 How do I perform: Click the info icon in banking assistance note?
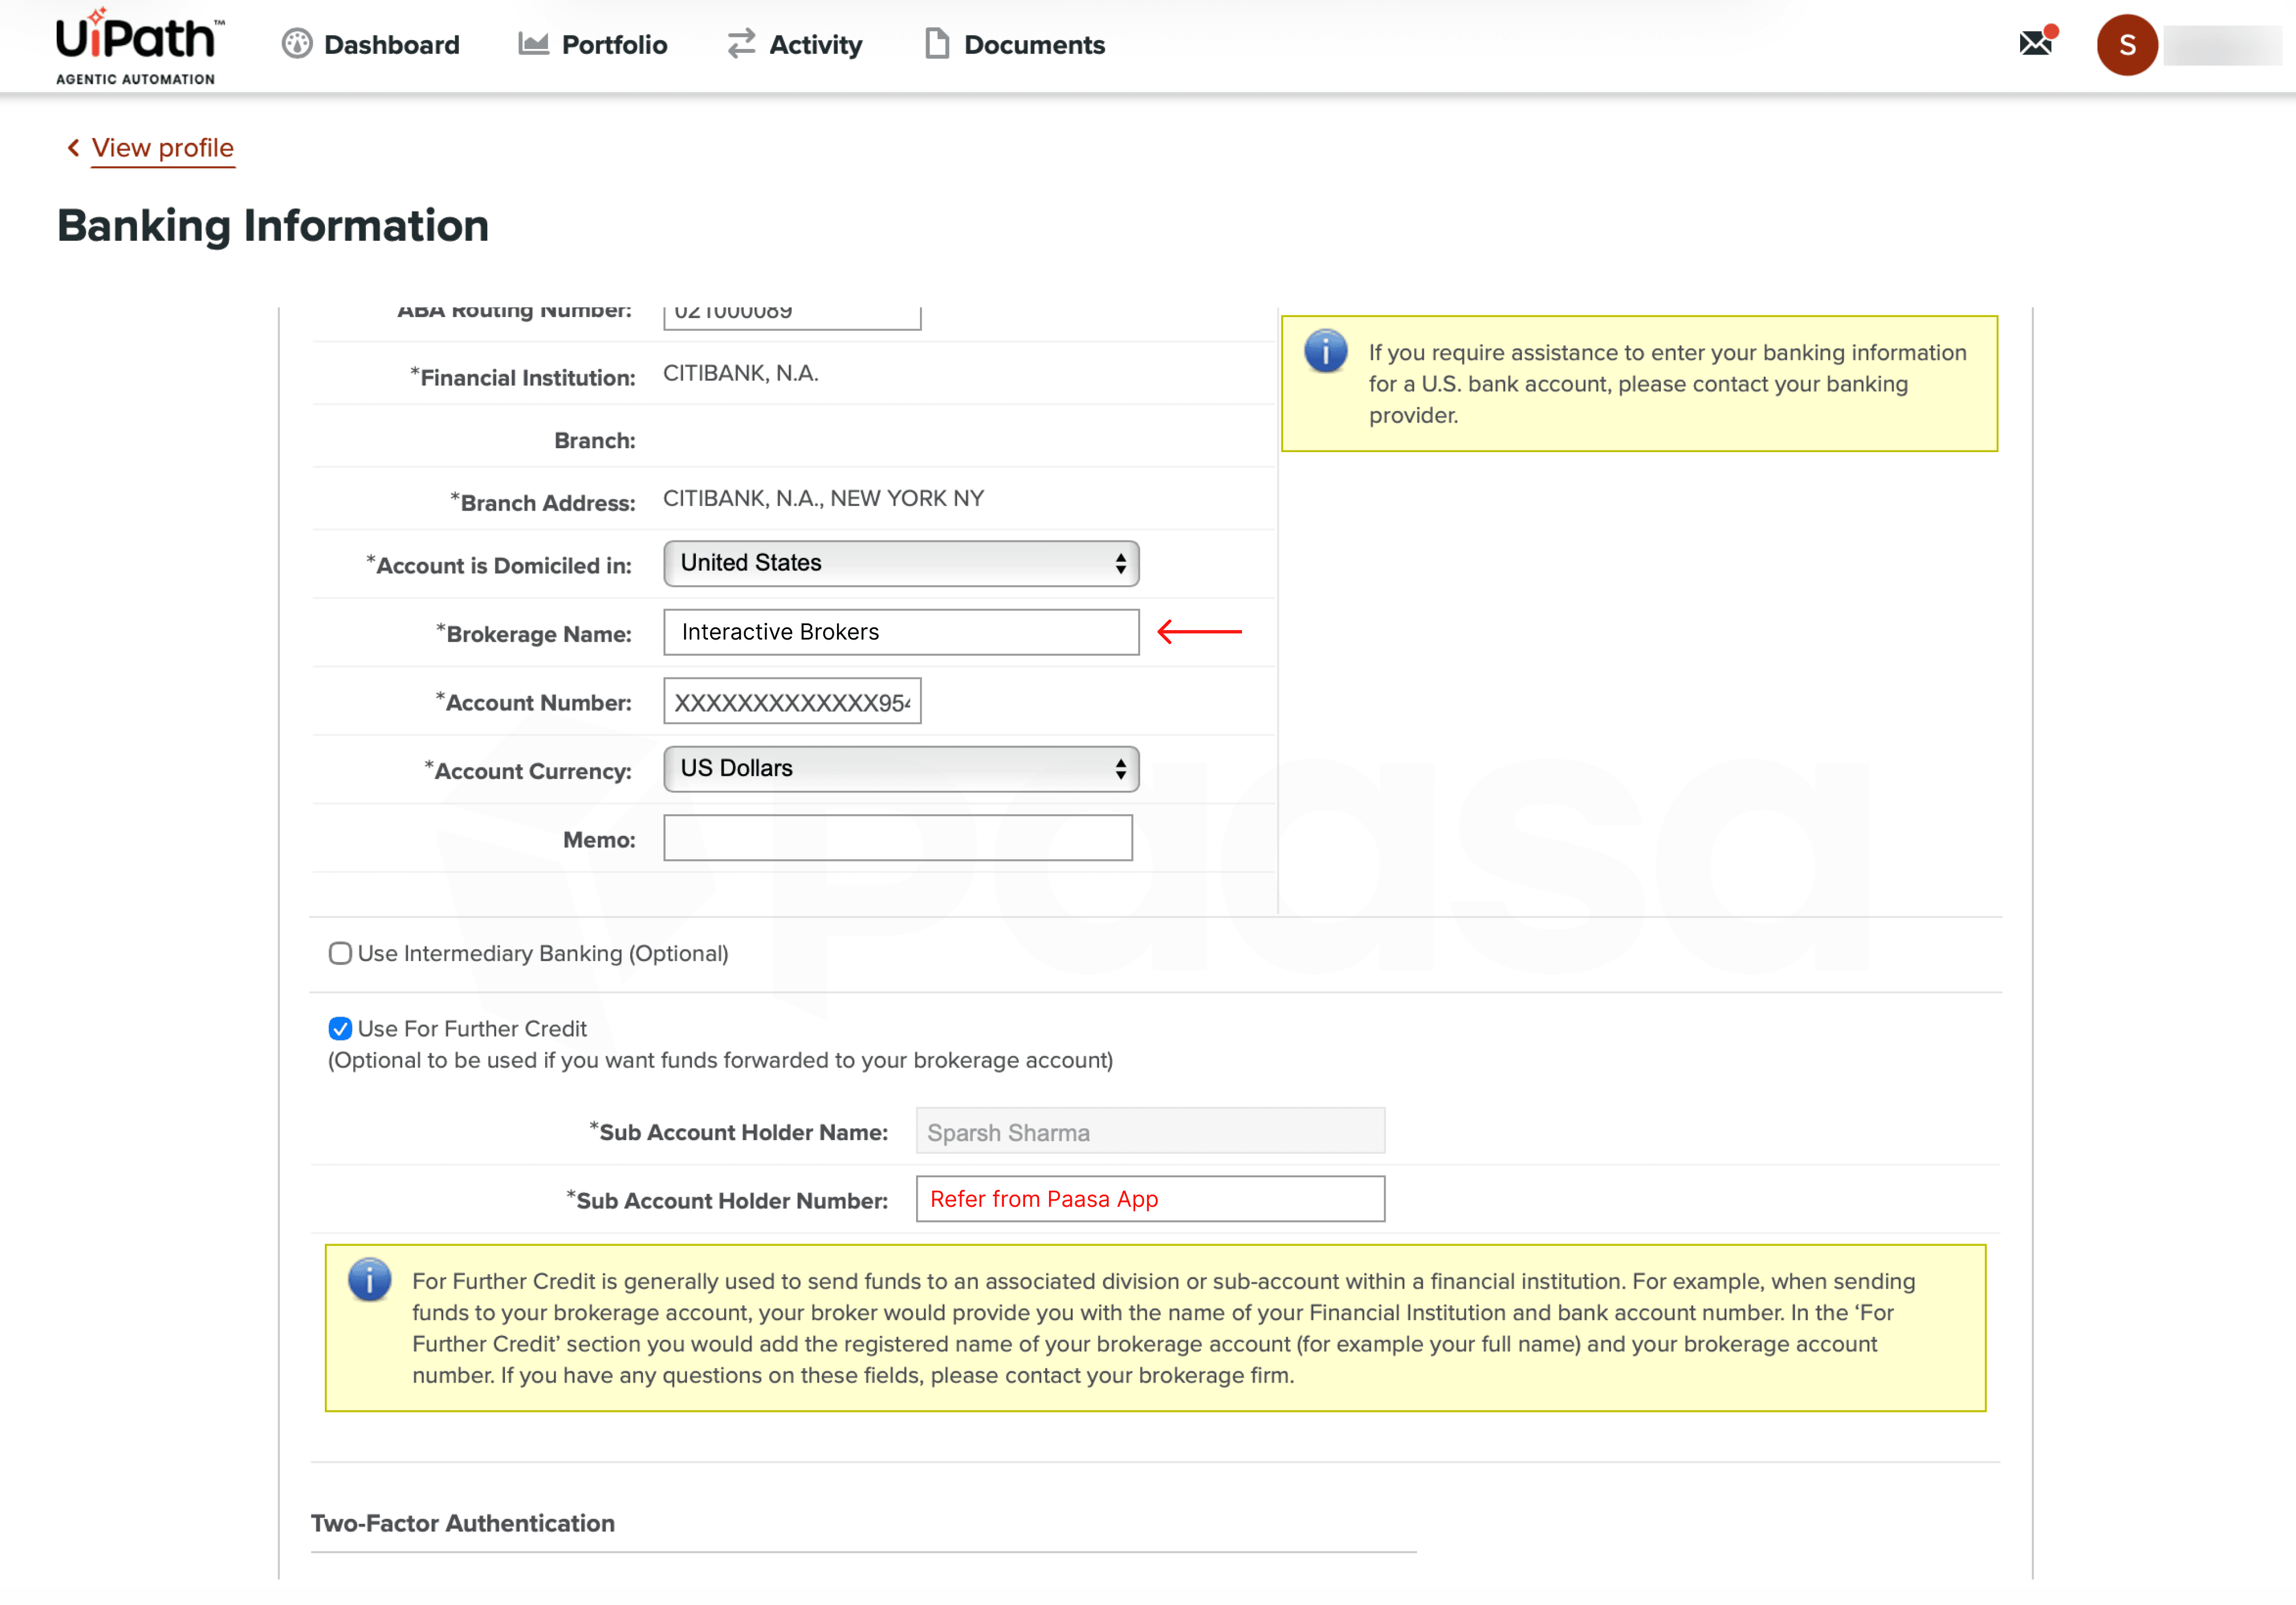point(1325,351)
